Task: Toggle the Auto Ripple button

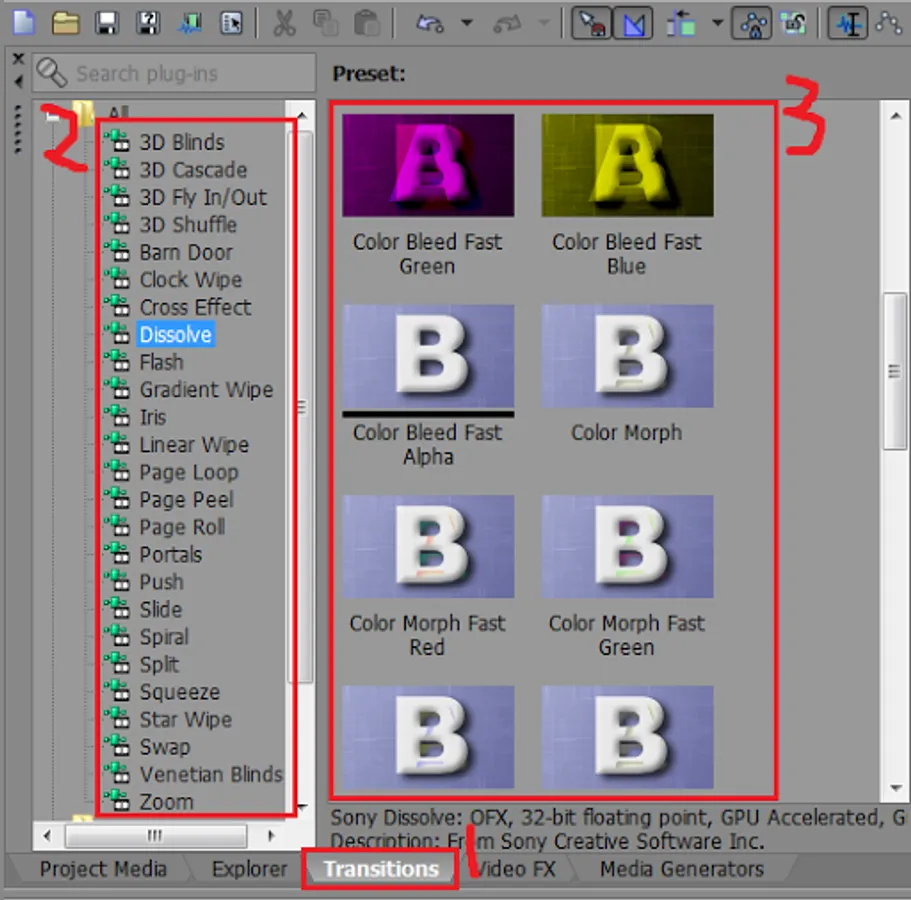Action: 681,23
